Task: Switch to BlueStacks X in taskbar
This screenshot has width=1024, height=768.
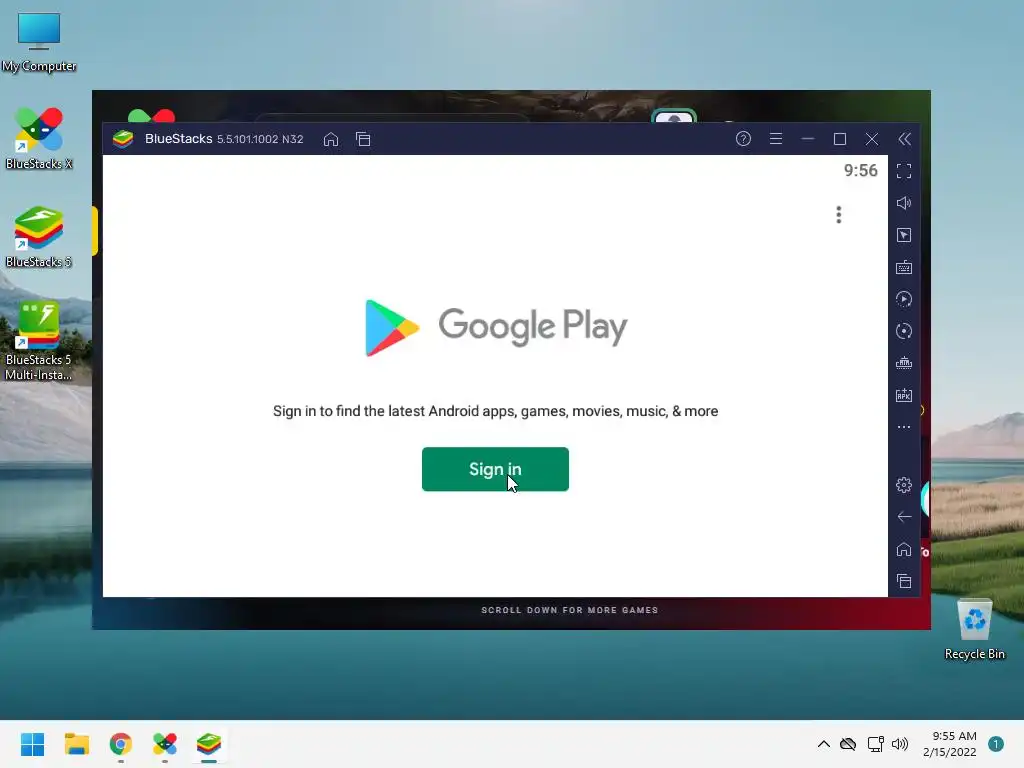Action: [x=165, y=744]
